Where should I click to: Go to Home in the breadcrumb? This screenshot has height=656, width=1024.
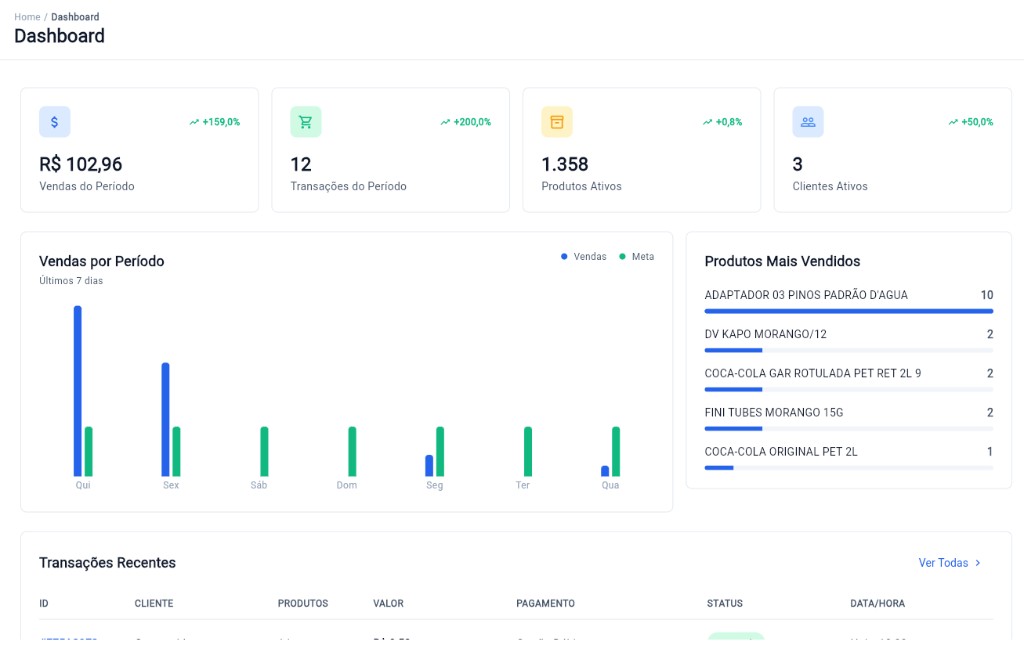coord(27,16)
